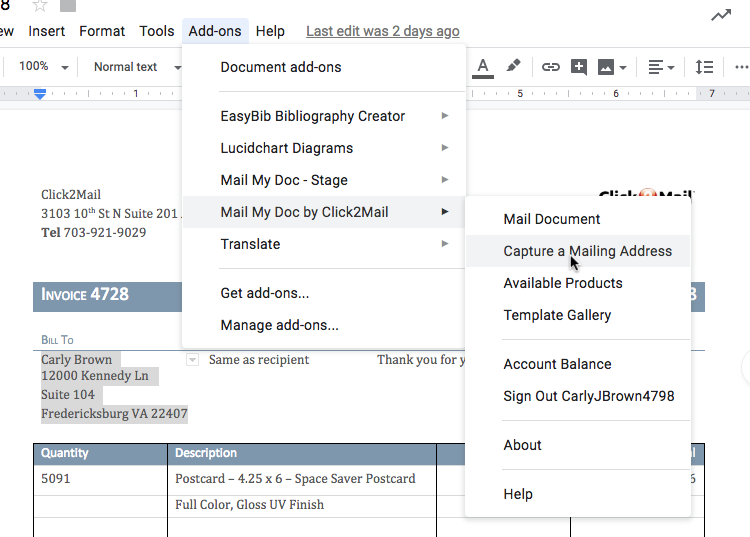Select the highlight color marker icon
The width and height of the screenshot is (750, 537).
point(513,66)
